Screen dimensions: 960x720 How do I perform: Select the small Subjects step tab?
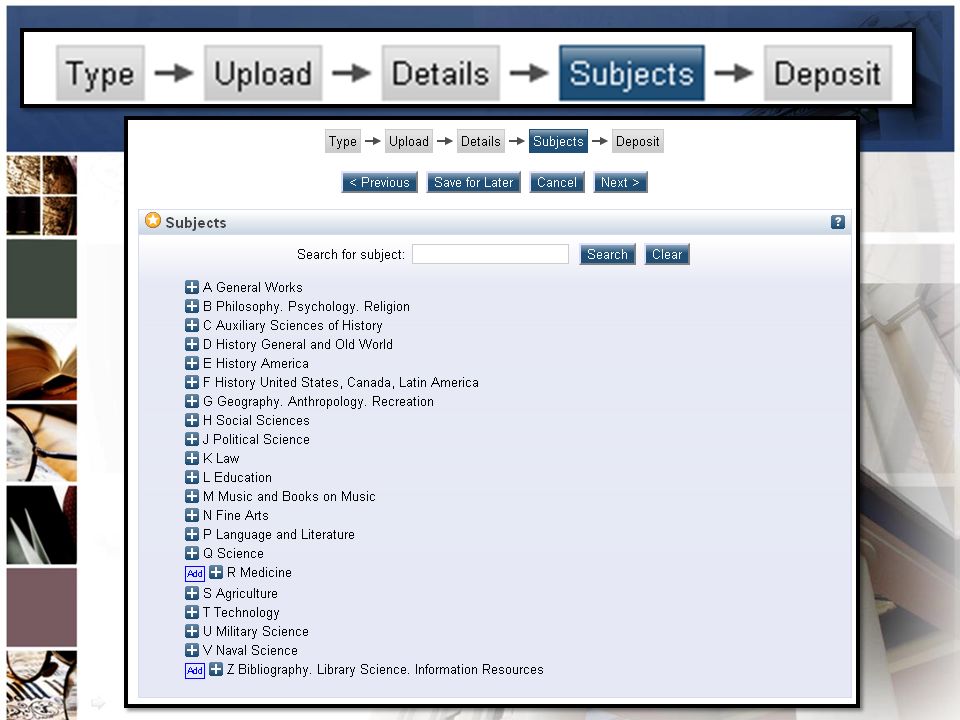tap(558, 141)
